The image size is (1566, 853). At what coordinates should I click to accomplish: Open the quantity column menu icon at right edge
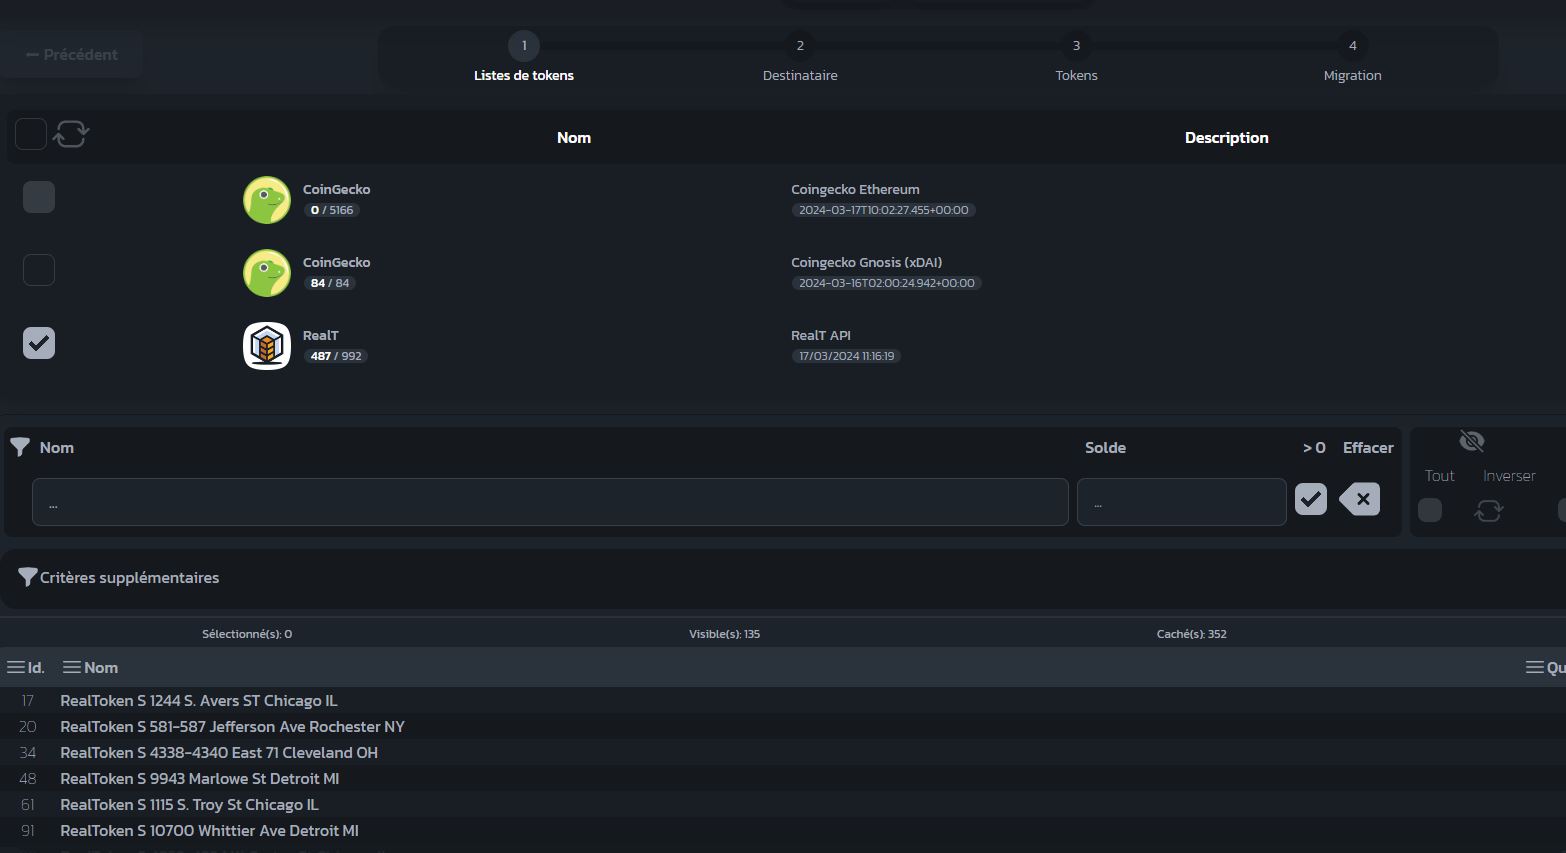tap(1535, 667)
